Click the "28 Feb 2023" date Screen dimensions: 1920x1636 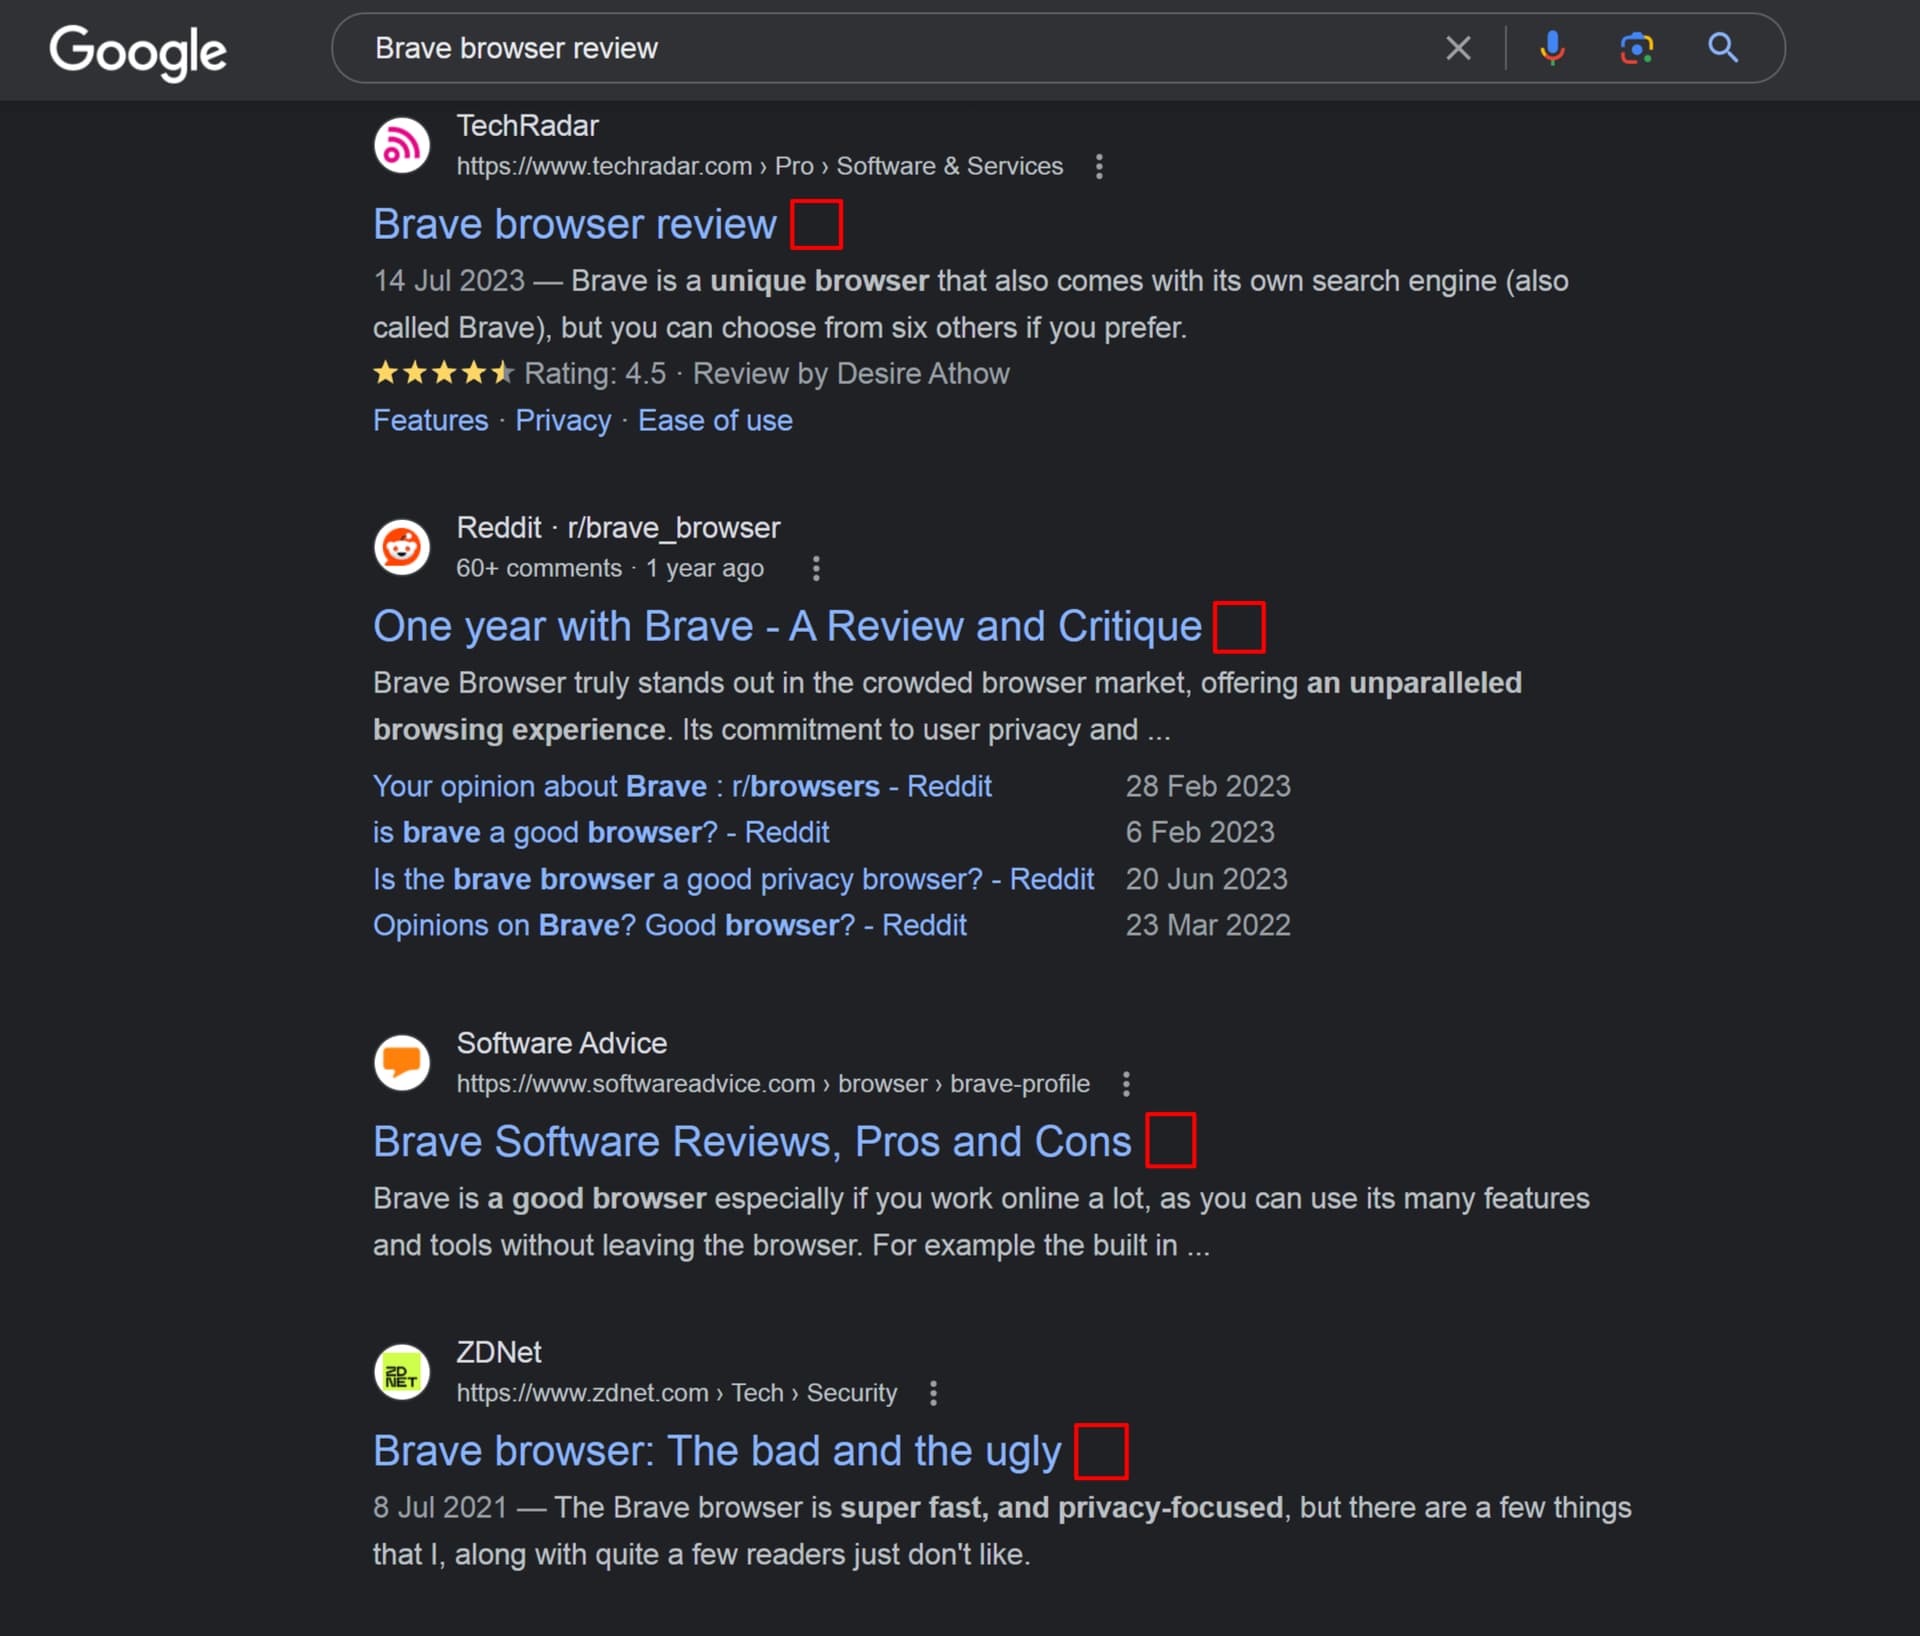point(1208,786)
